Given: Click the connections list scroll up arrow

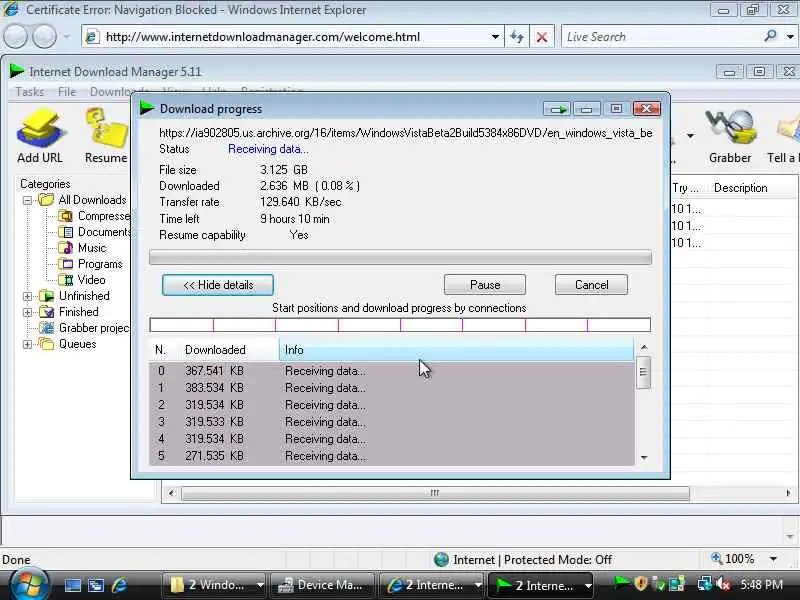Looking at the screenshot, I should click(644, 347).
